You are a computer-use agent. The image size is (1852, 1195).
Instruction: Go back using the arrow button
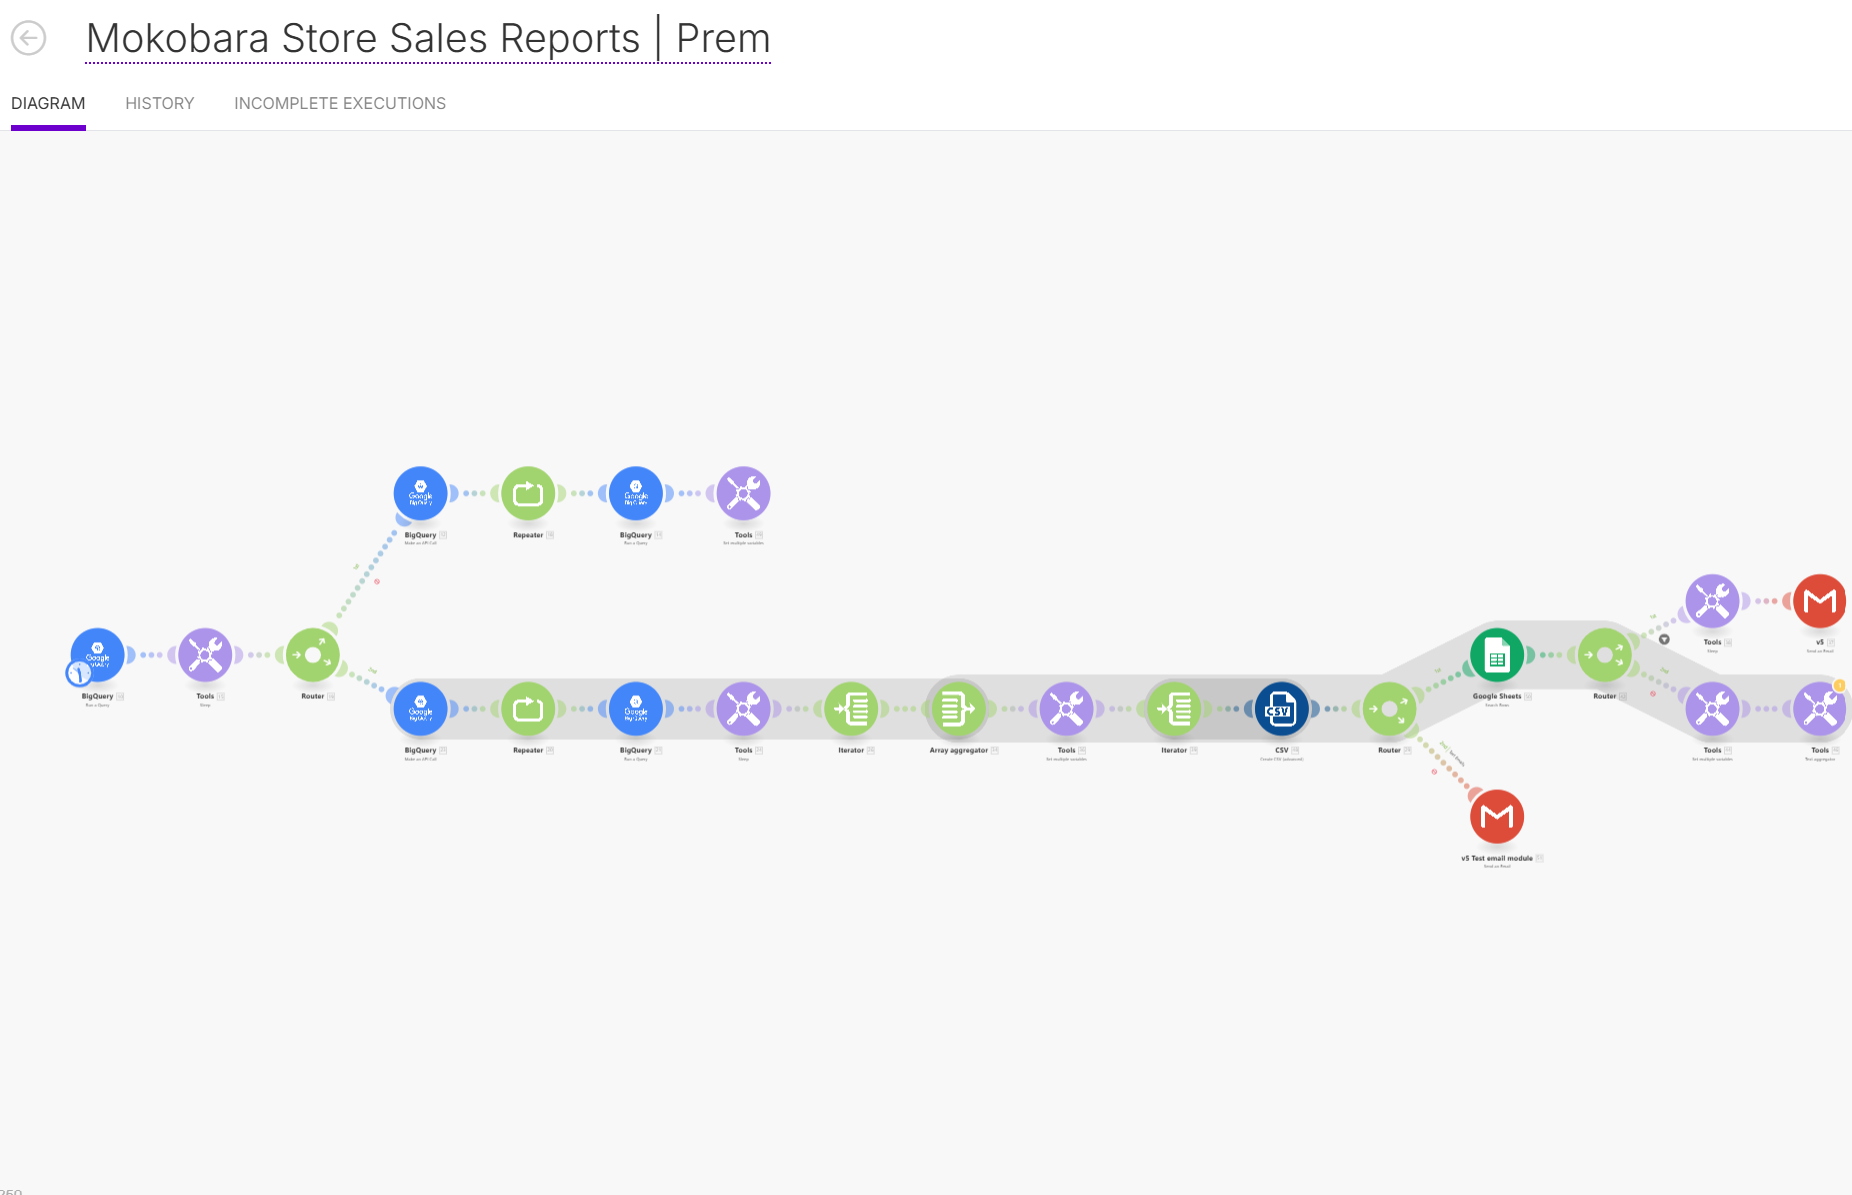pos(29,39)
